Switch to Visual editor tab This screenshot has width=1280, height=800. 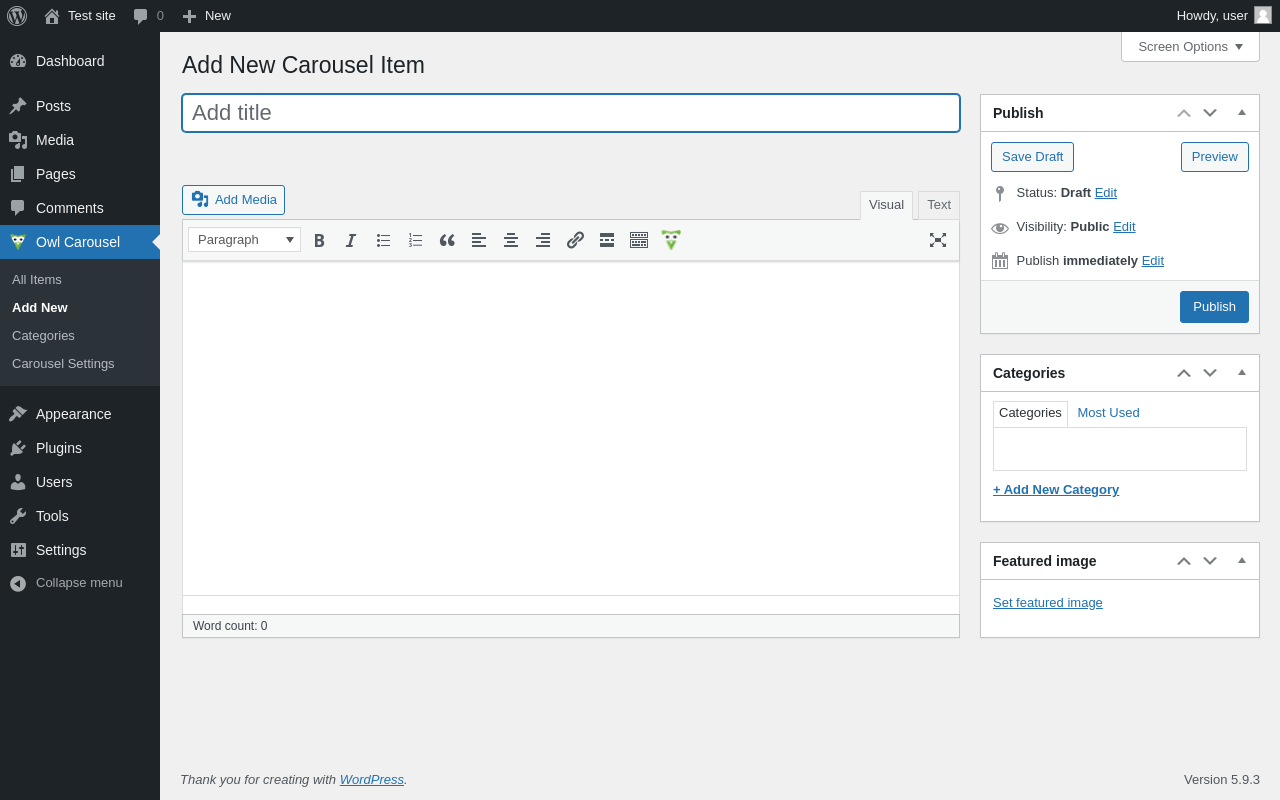(886, 205)
